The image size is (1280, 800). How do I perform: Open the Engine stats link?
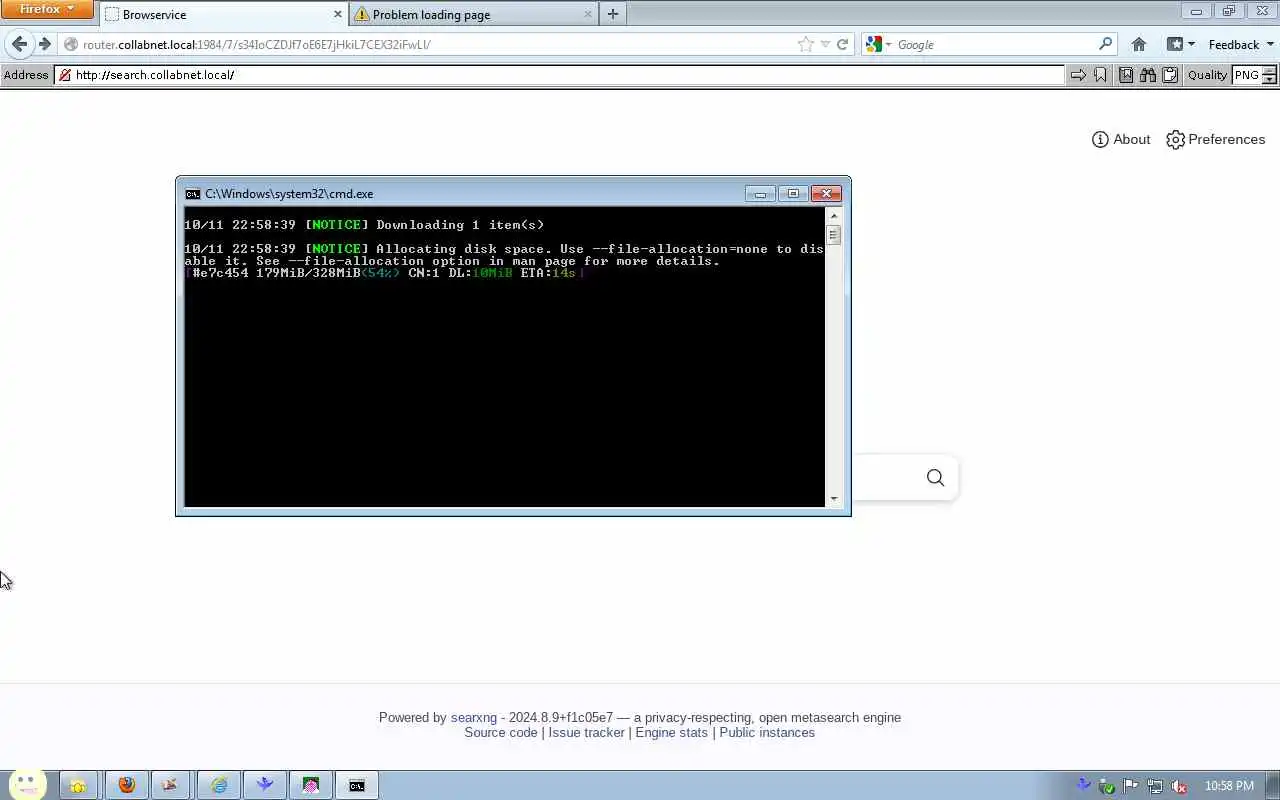[671, 732]
